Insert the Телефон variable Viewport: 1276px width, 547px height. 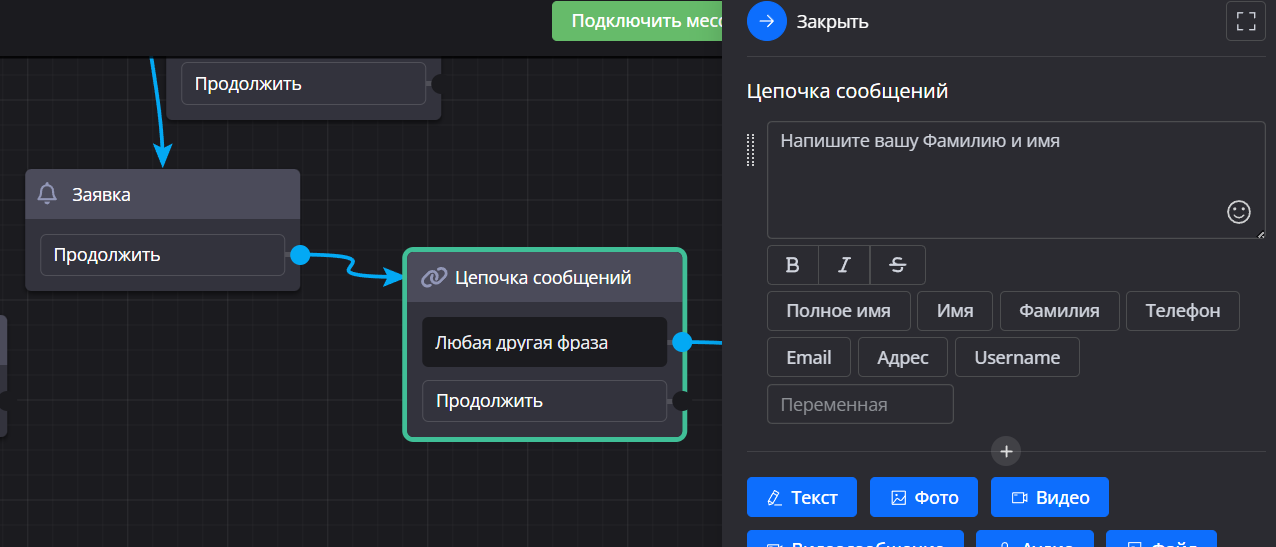tap(1182, 311)
